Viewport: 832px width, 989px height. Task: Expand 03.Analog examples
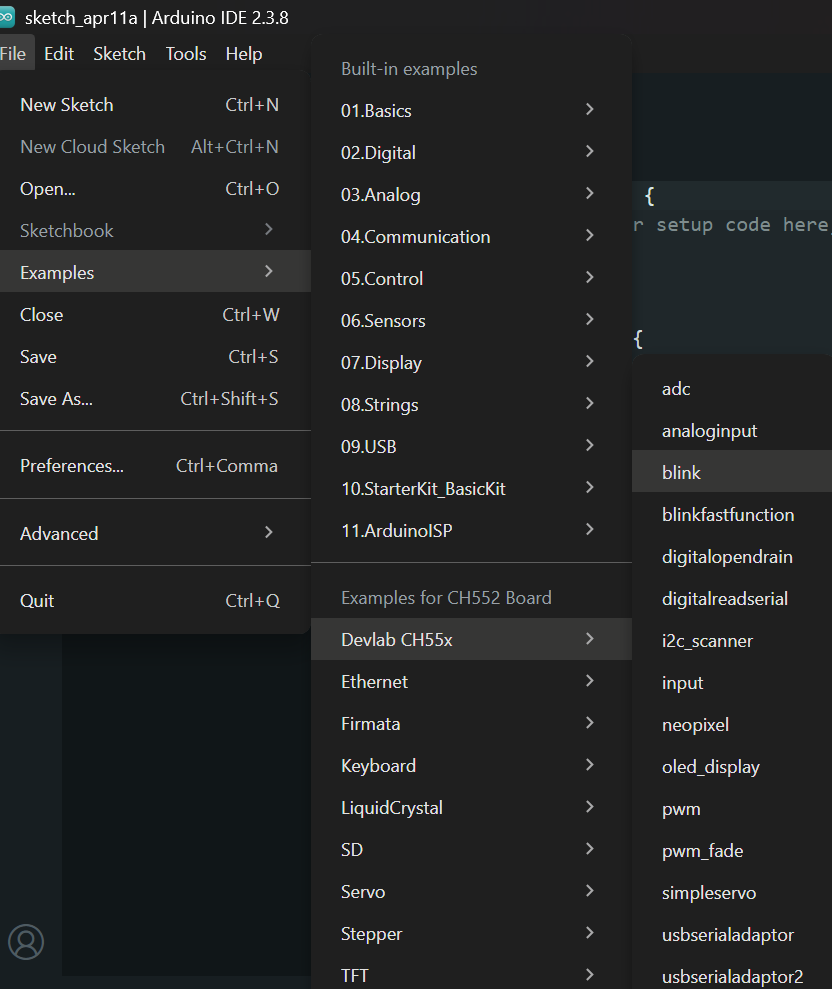[x=471, y=195]
